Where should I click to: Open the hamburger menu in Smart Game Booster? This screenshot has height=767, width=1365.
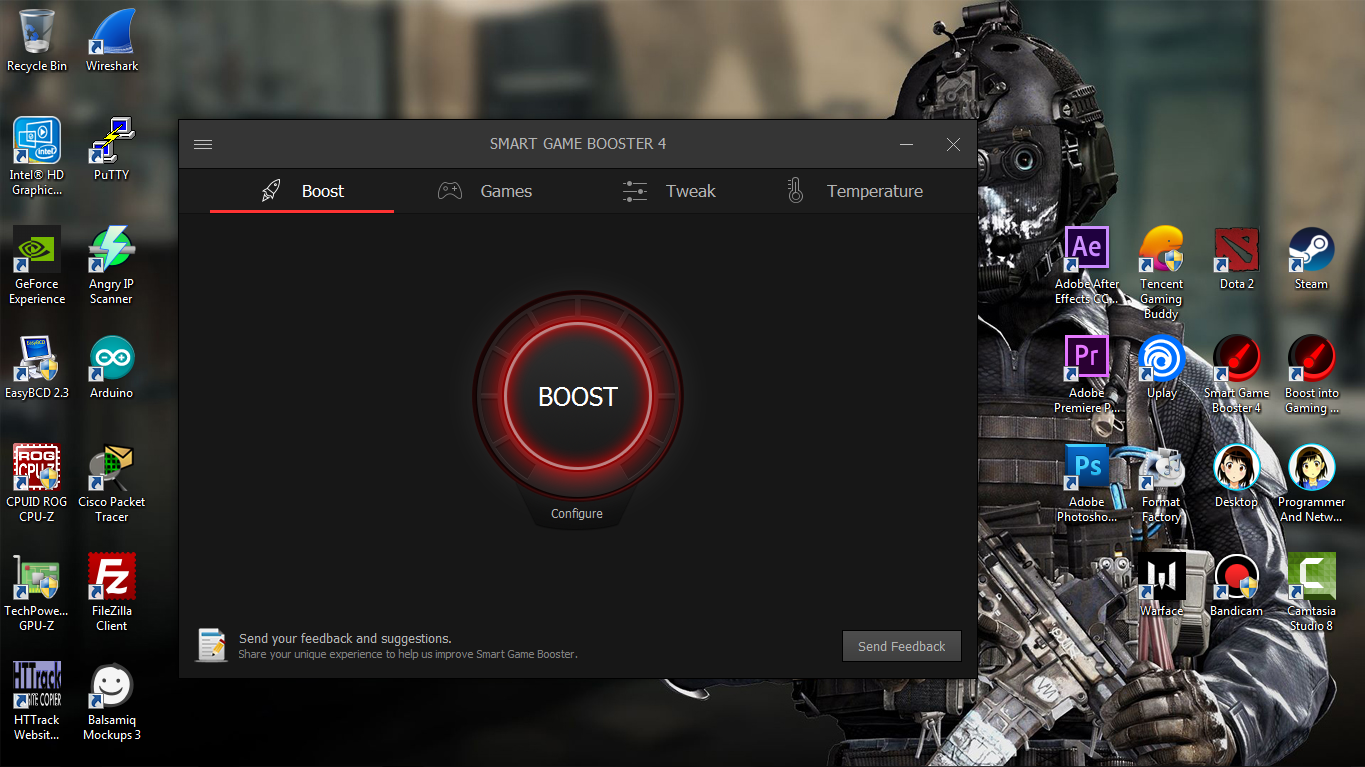pyautogui.click(x=202, y=143)
